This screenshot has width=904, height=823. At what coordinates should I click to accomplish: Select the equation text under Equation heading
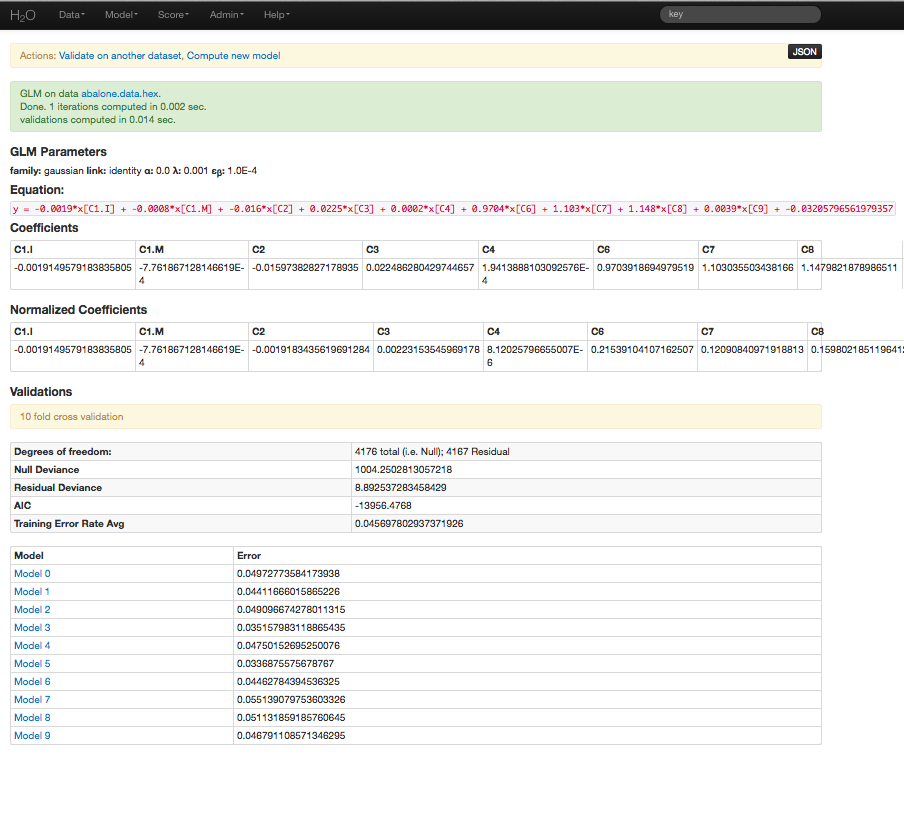[x=450, y=208]
